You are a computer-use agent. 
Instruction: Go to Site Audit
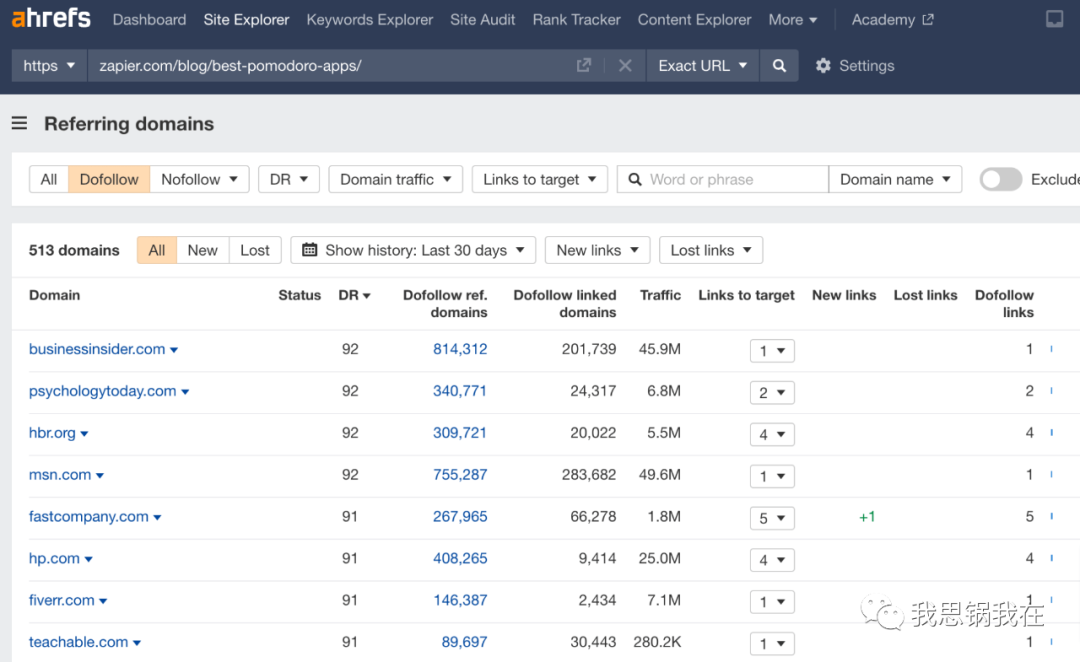(x=483, y=20)
